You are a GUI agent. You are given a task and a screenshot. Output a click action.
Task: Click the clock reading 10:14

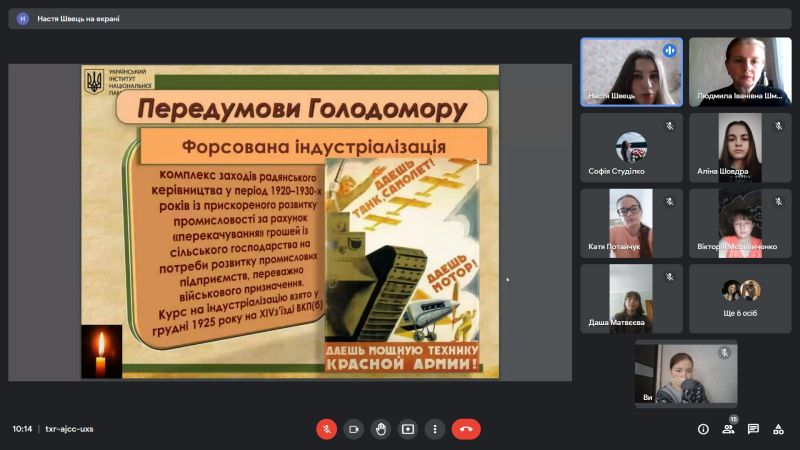[x=22, y=429]
